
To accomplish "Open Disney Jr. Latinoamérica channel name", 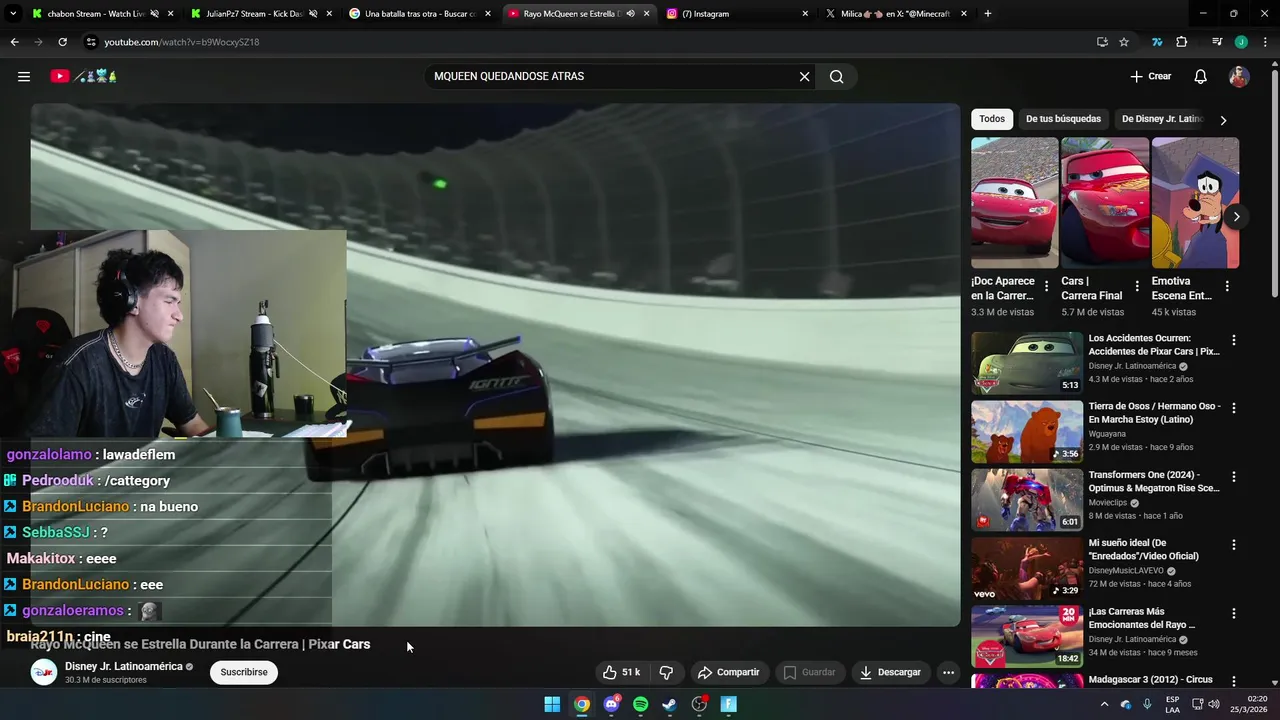I will tap(124, 666).
